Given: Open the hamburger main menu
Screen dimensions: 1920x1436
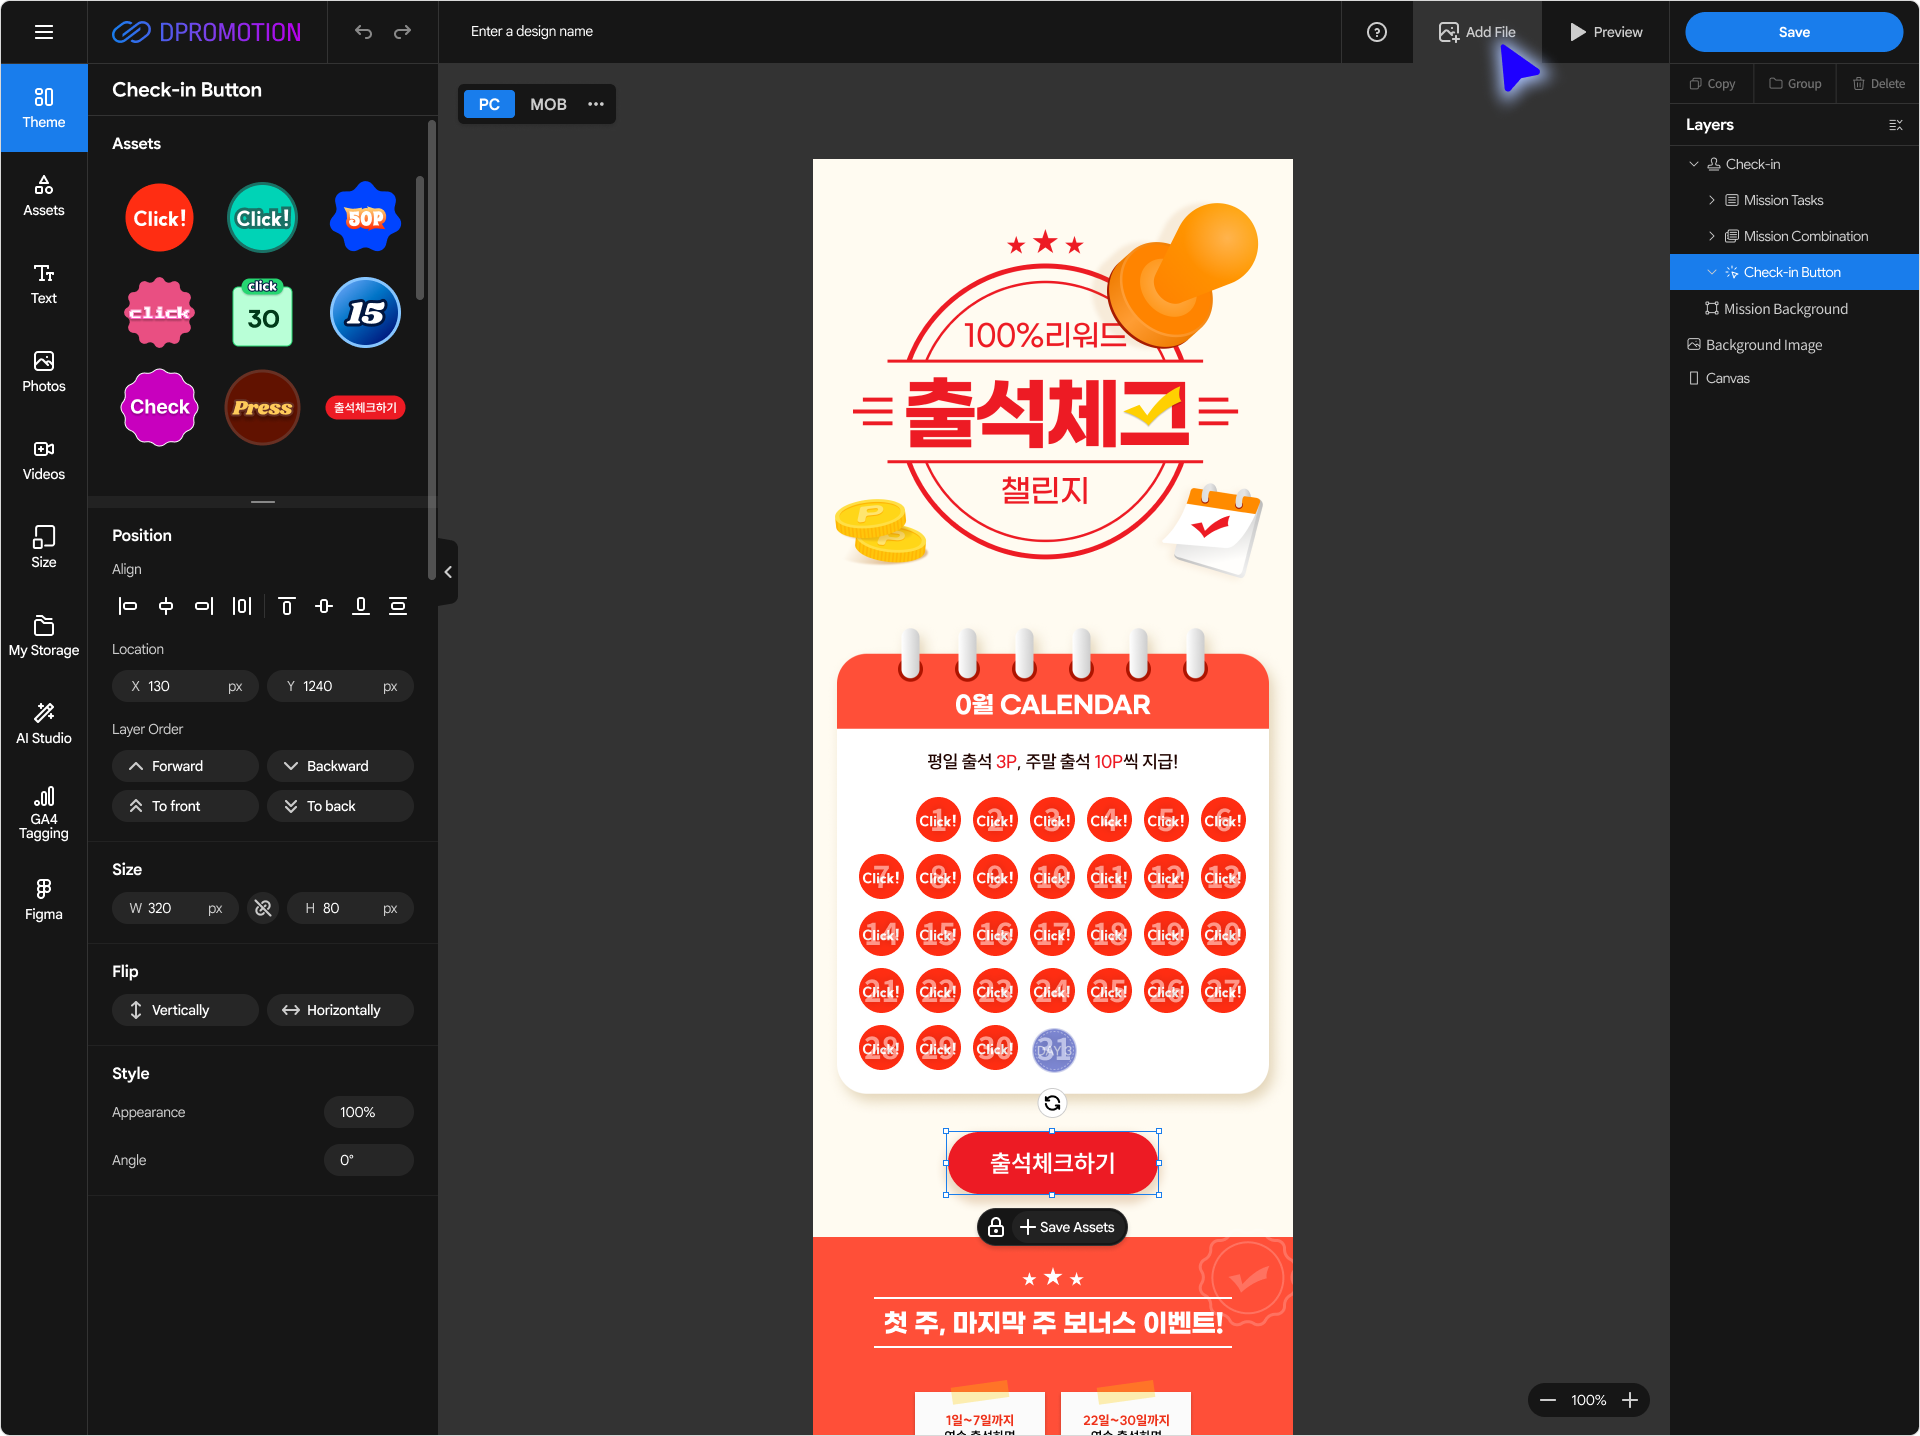Looking at the screenshot, I should 44,32.
